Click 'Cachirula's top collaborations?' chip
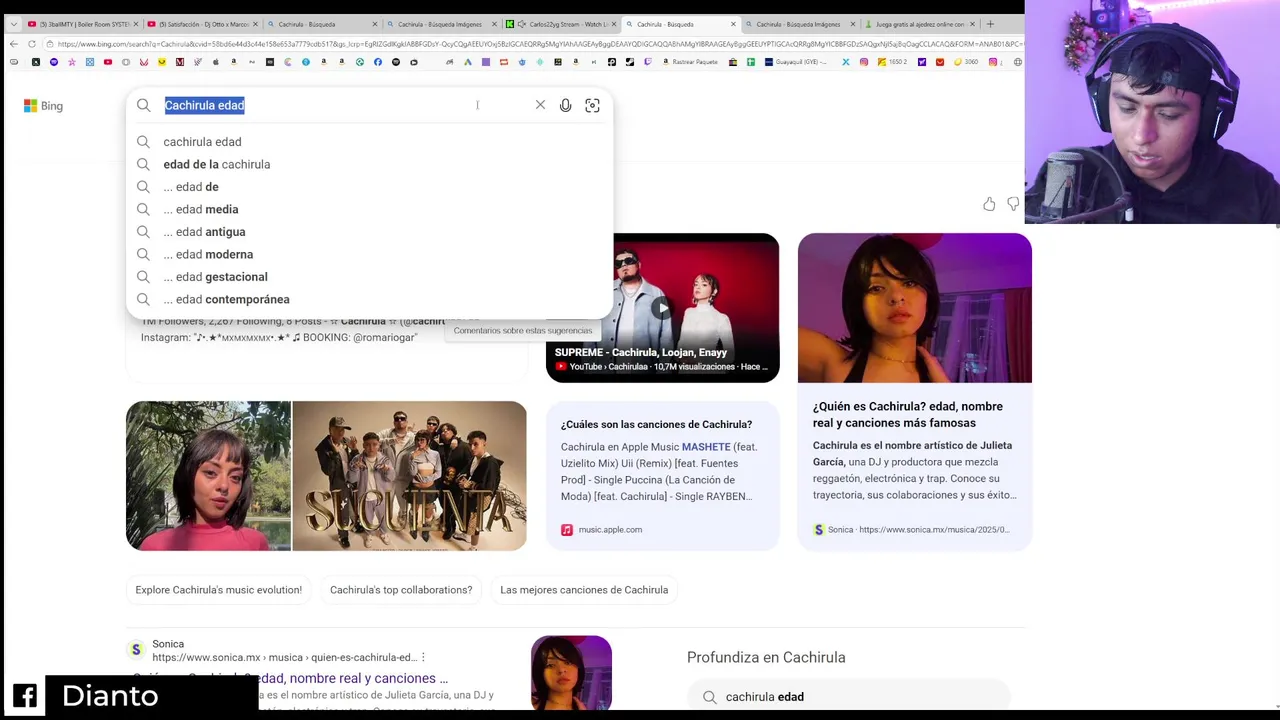Screen dimensions: 1280x720 click(401, 590)
